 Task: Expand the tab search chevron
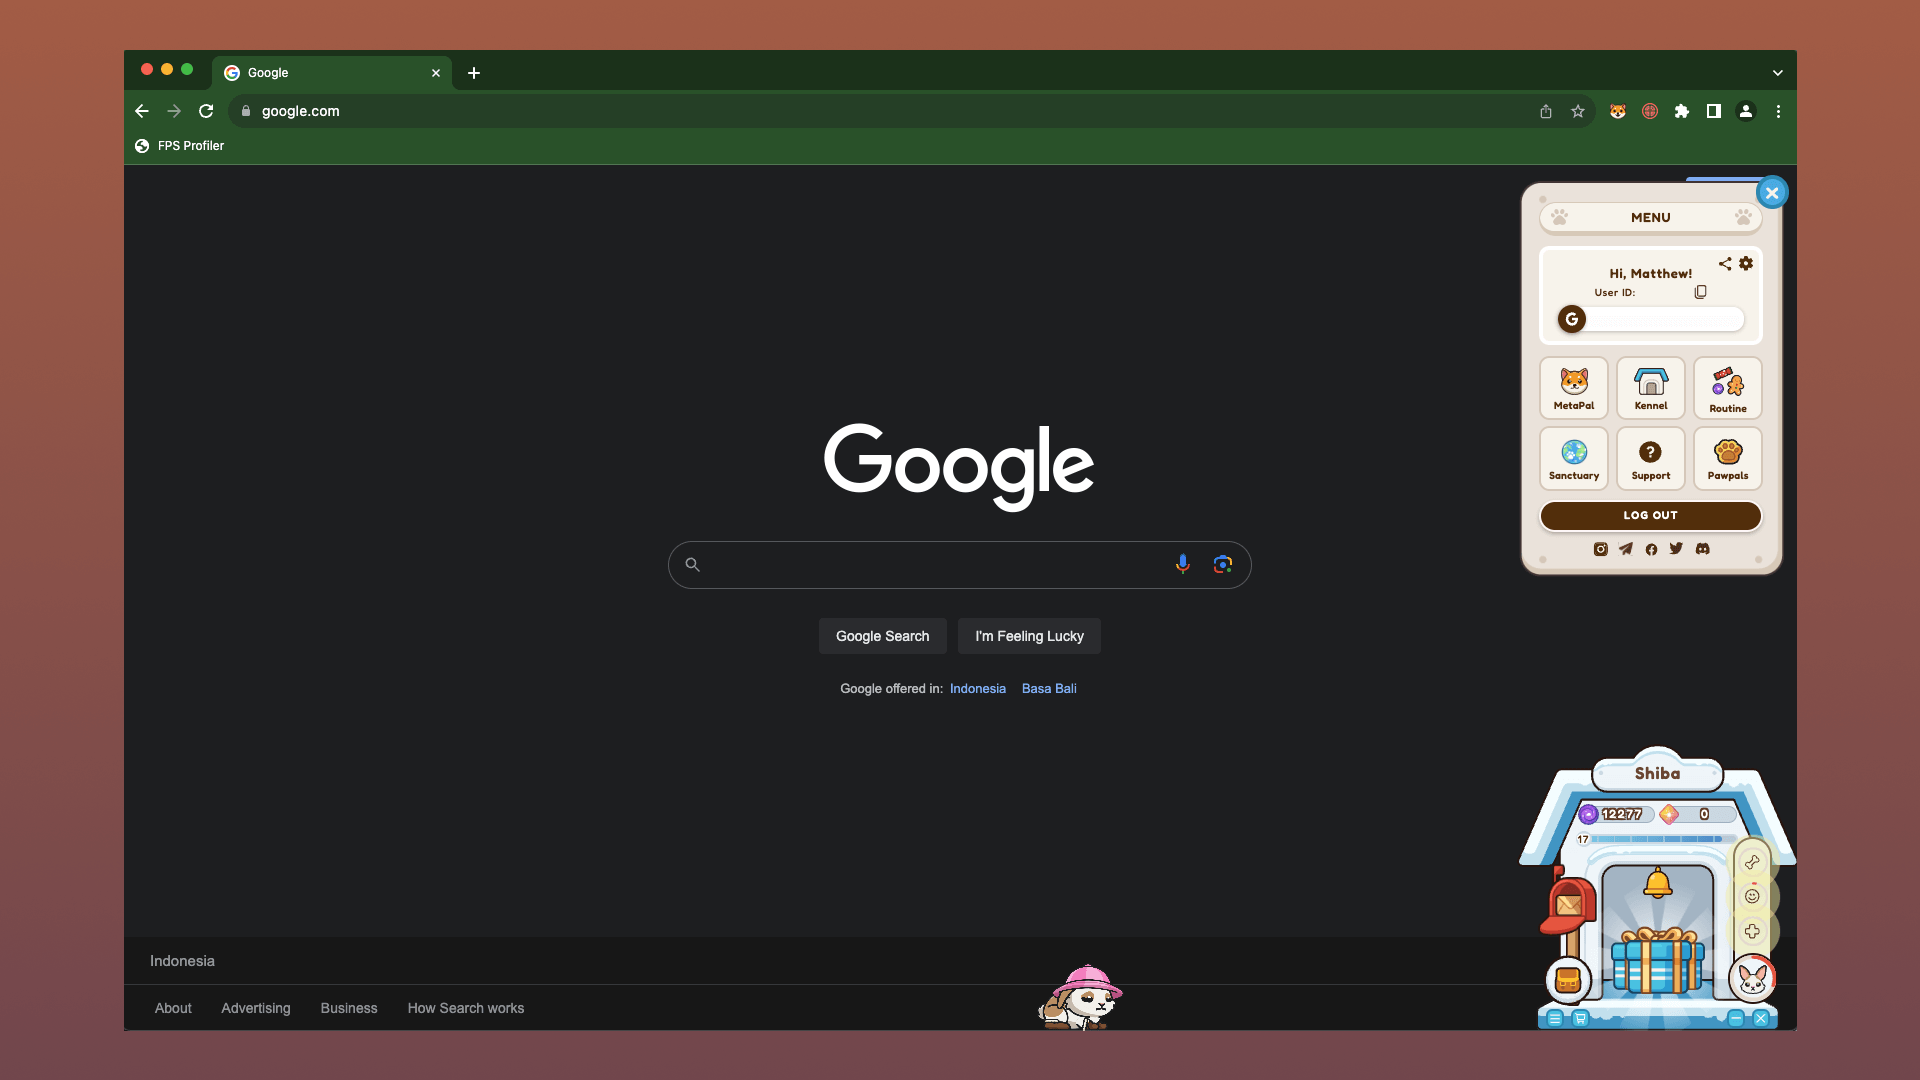[x=1777, y=73]
